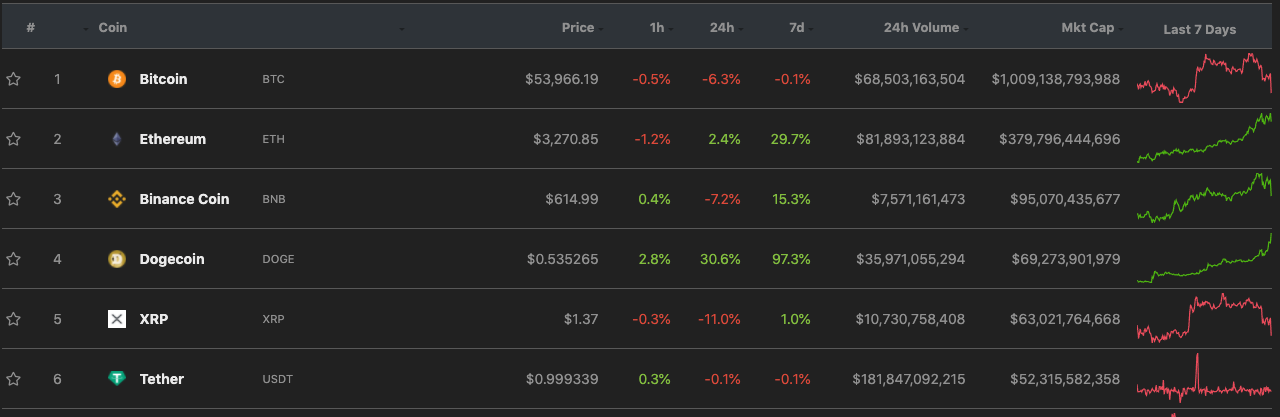The image size is (1280, 417).
Task: Open the XRP coin name link
Action: pyautogui.click(x=153, y=319)
